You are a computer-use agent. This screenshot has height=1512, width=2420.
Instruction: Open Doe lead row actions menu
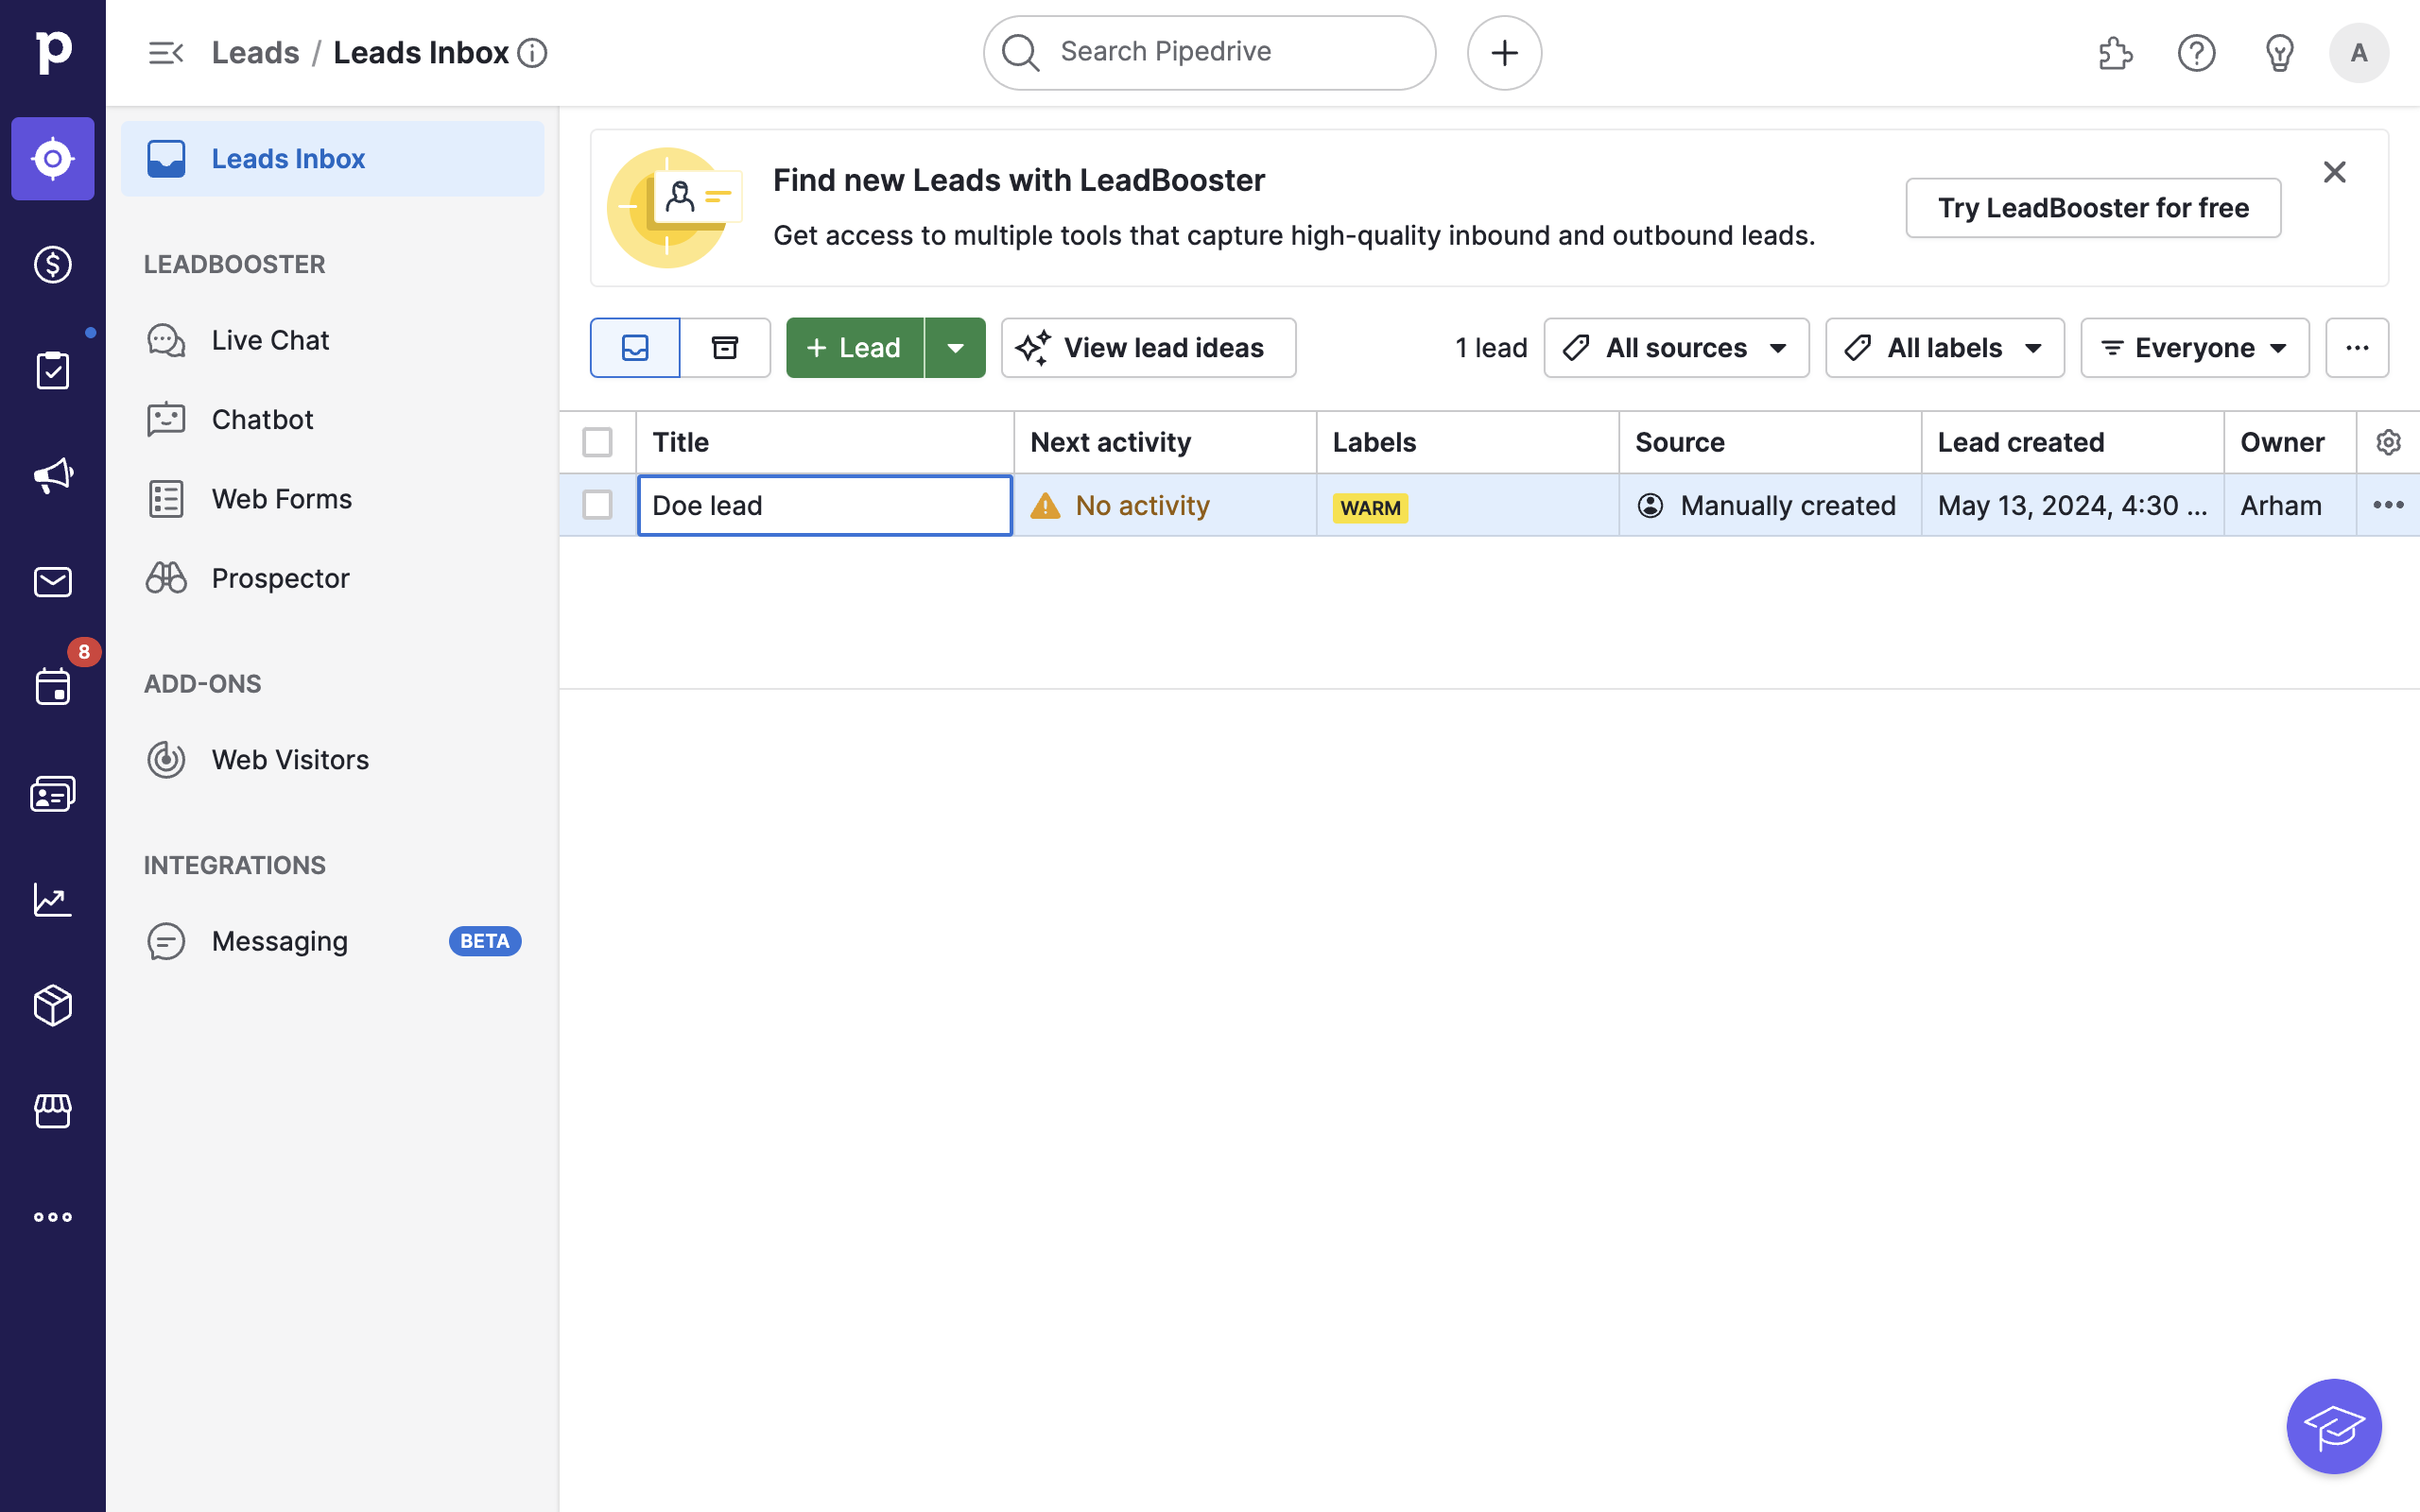click(2388, 505)
